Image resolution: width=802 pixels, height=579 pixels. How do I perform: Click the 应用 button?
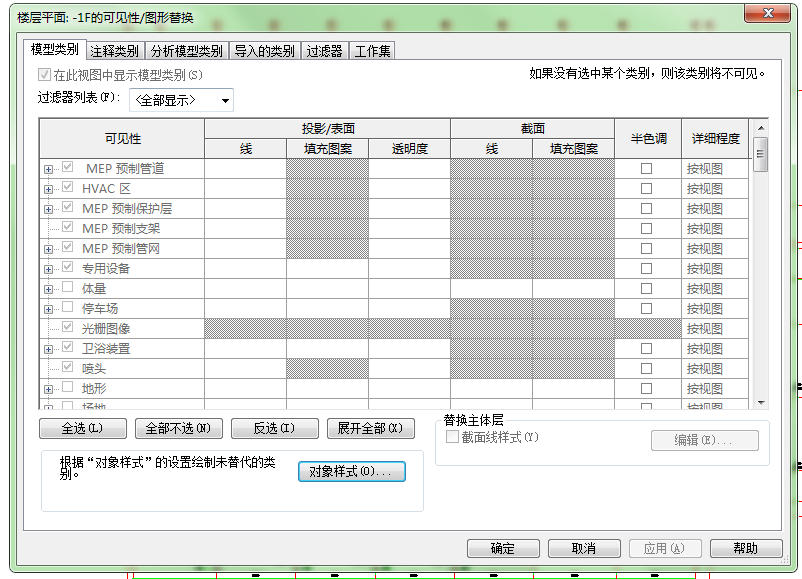(x=665, y=549)
